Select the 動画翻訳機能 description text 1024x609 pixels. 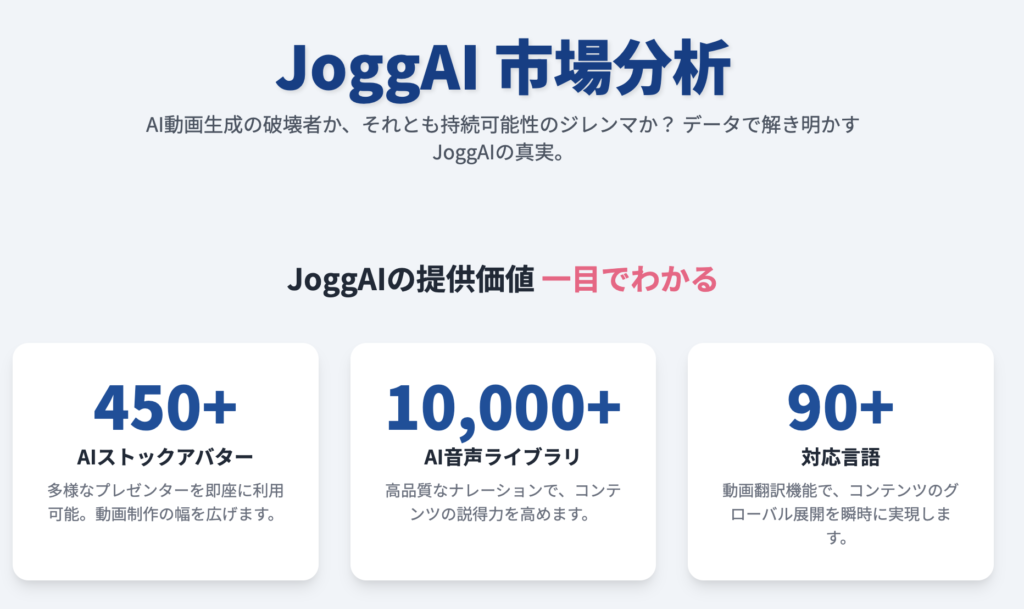click(840, 514)
